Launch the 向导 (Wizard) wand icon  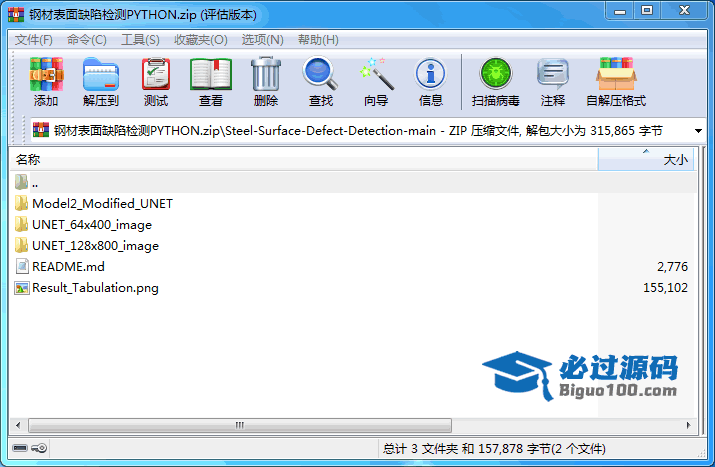(x=376, y=73)
